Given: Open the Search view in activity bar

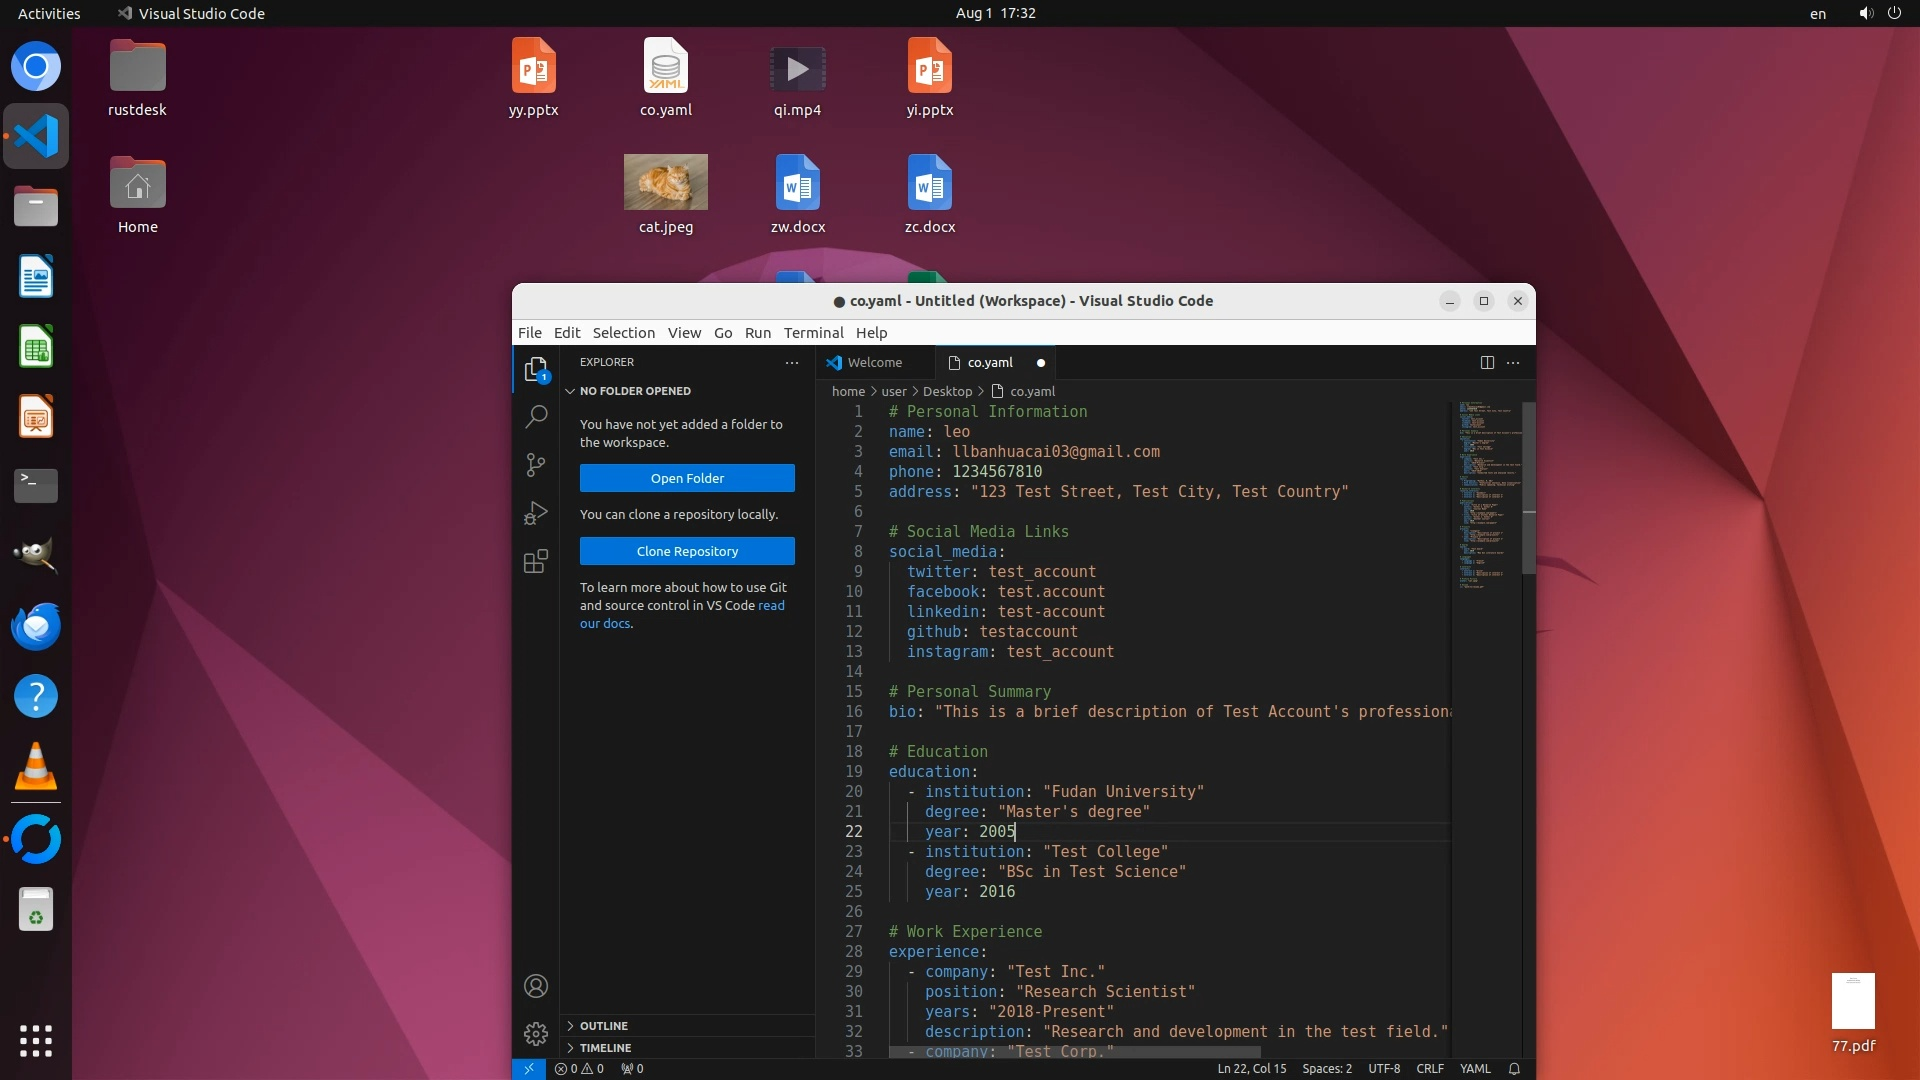Looking at the screenshot, I should (536, 416).
